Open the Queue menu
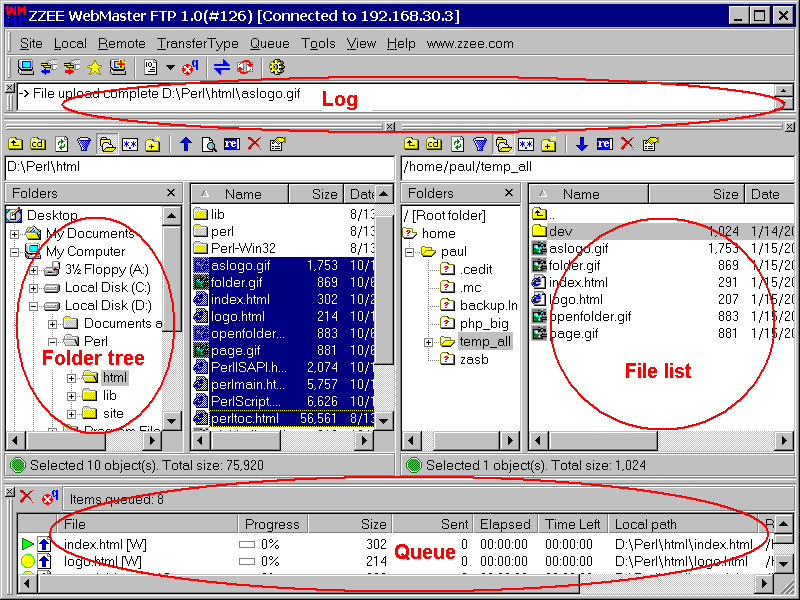Screen dimensions: 800x600 pyautogui.click(x=269, y=44)
